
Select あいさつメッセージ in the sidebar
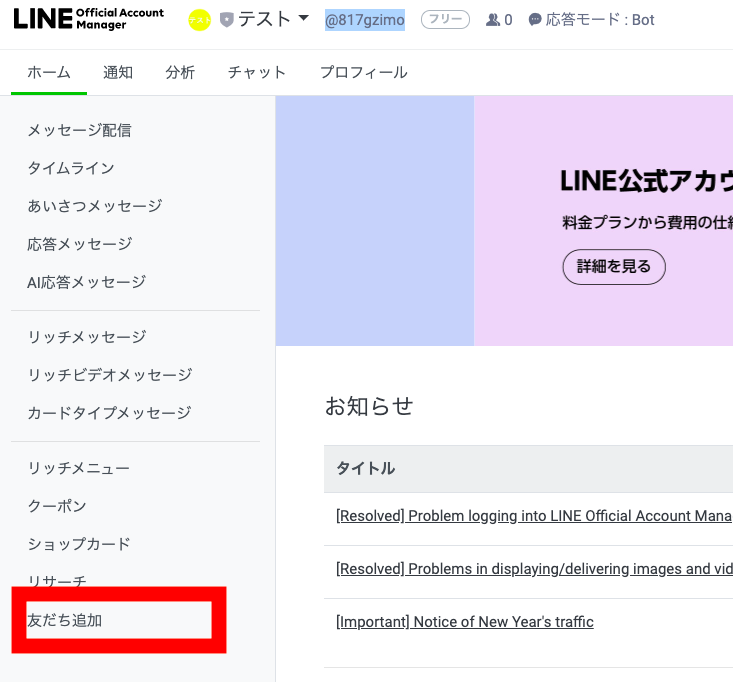pyautogui.click(x=95, y=206)
